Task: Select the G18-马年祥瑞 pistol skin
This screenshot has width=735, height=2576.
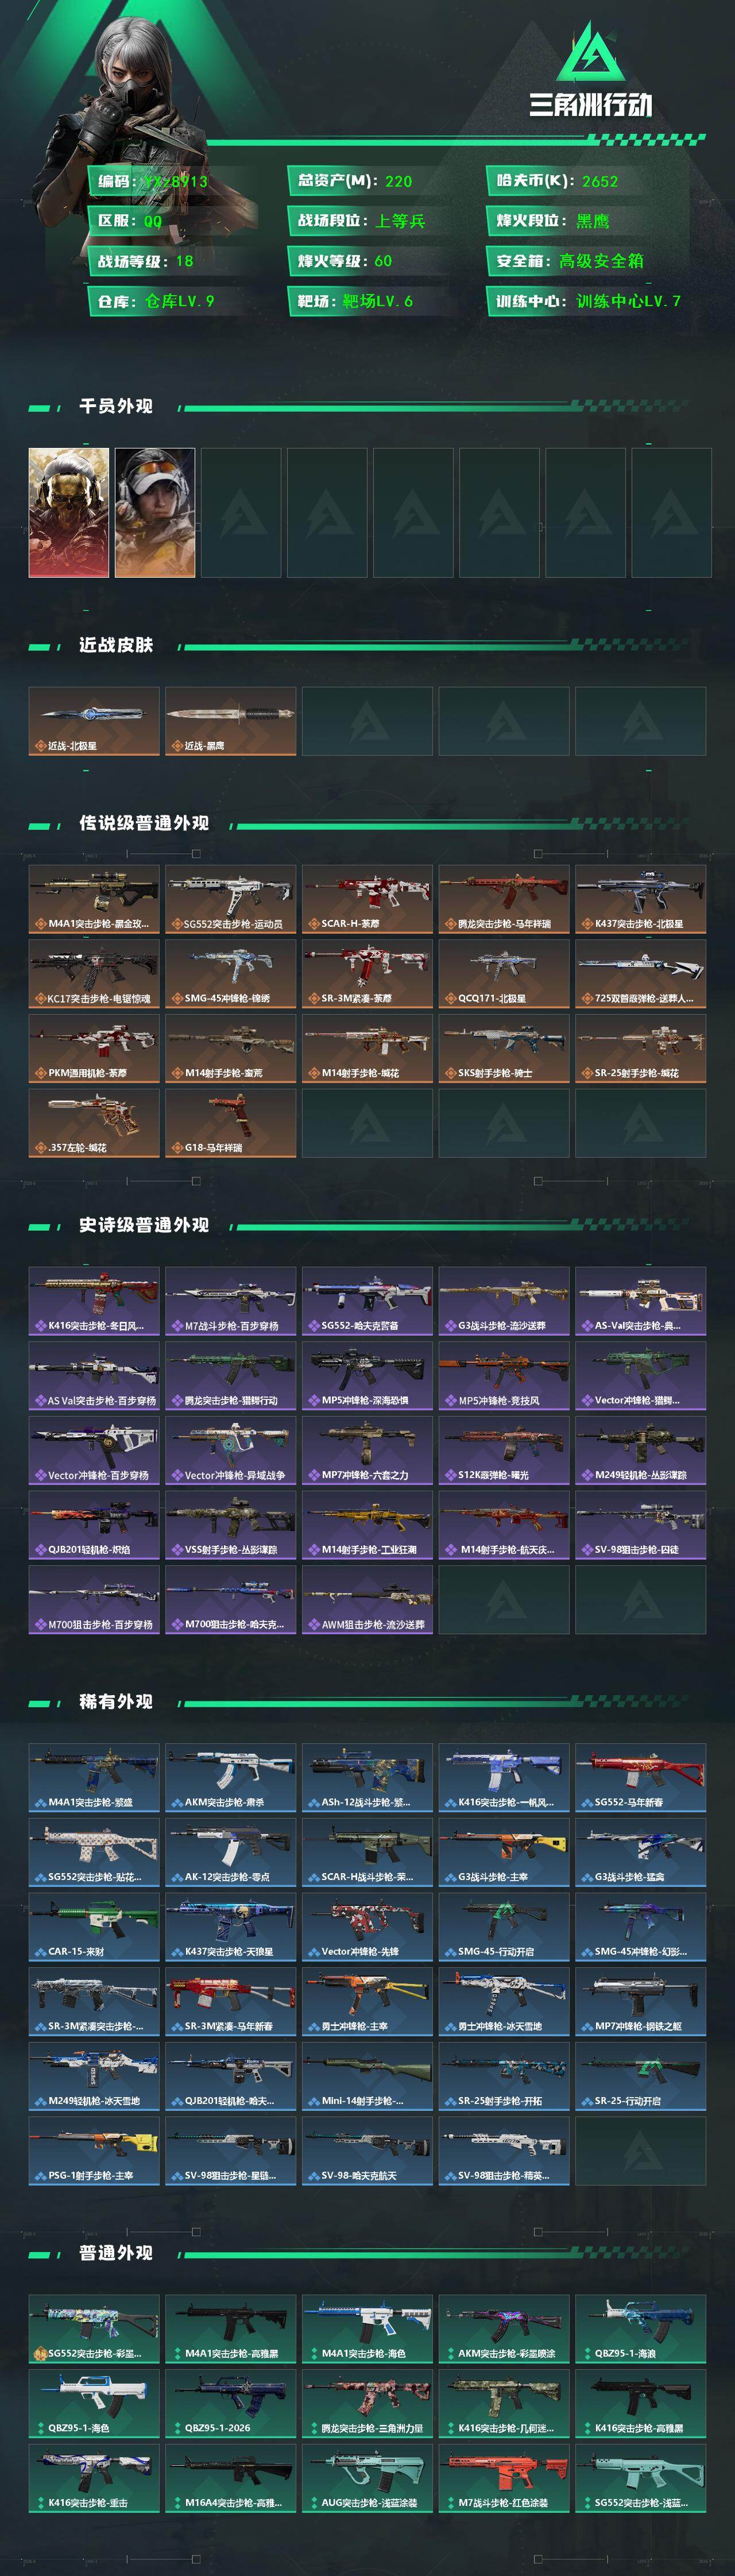Action: coord(230,1123)
